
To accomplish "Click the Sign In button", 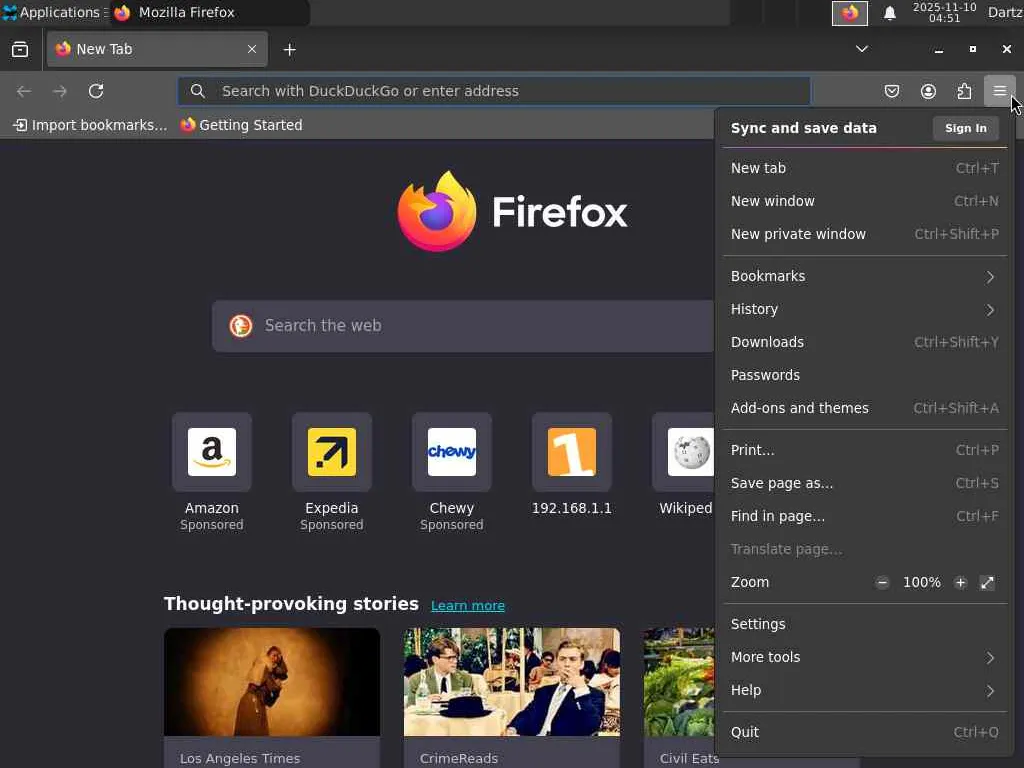I will (965, 128).
